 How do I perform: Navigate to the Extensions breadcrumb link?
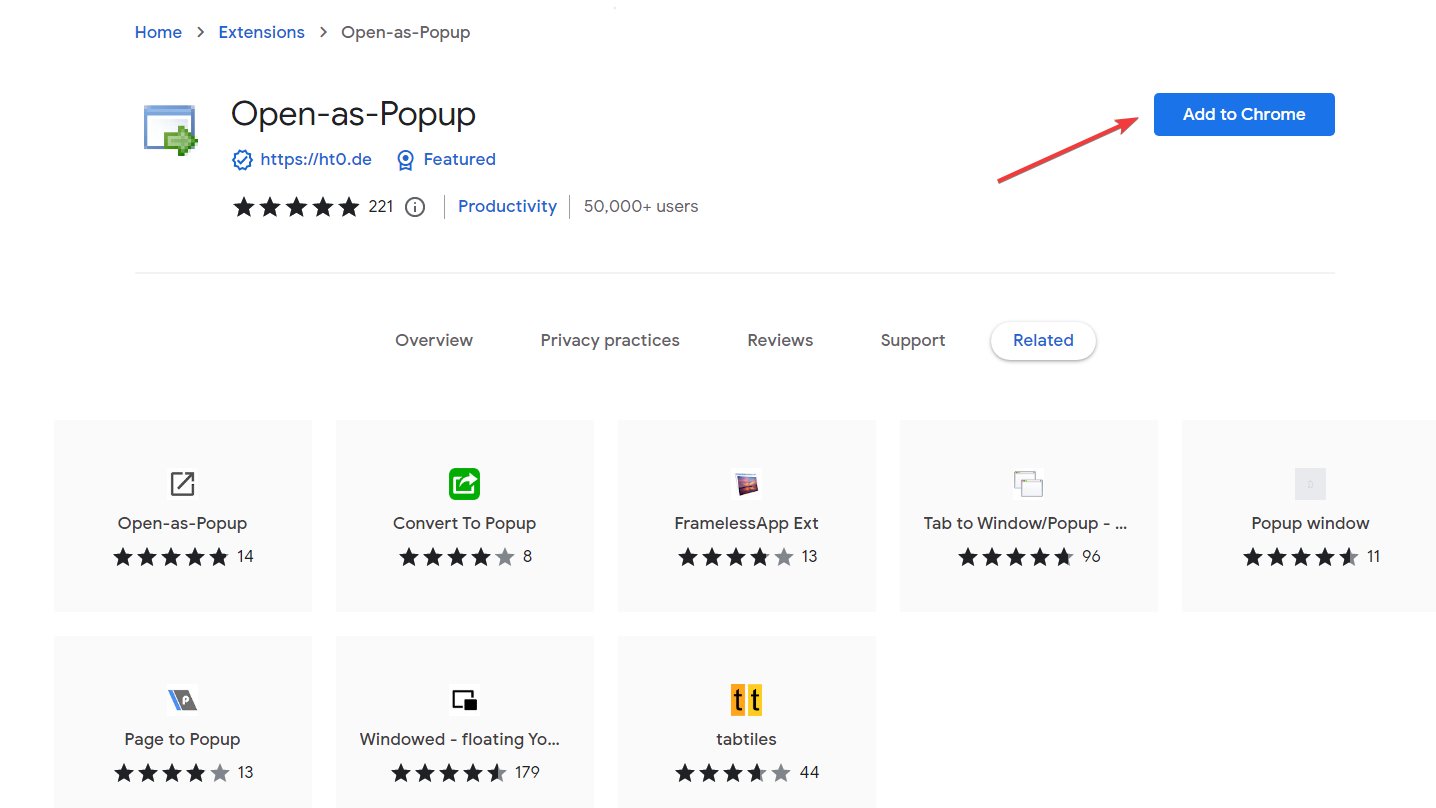[x=261, y=32]
